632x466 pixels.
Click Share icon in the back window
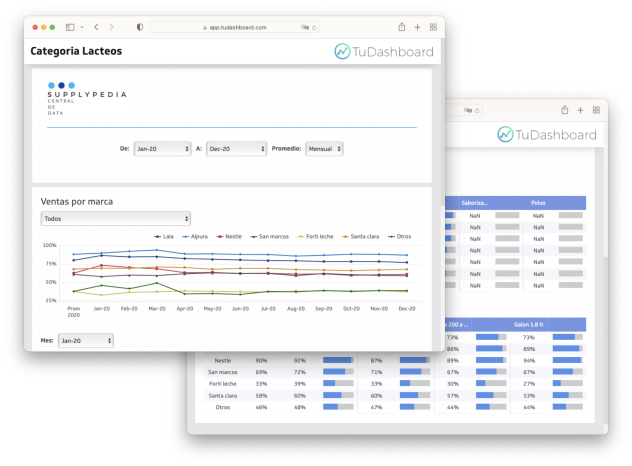point(565,110)
